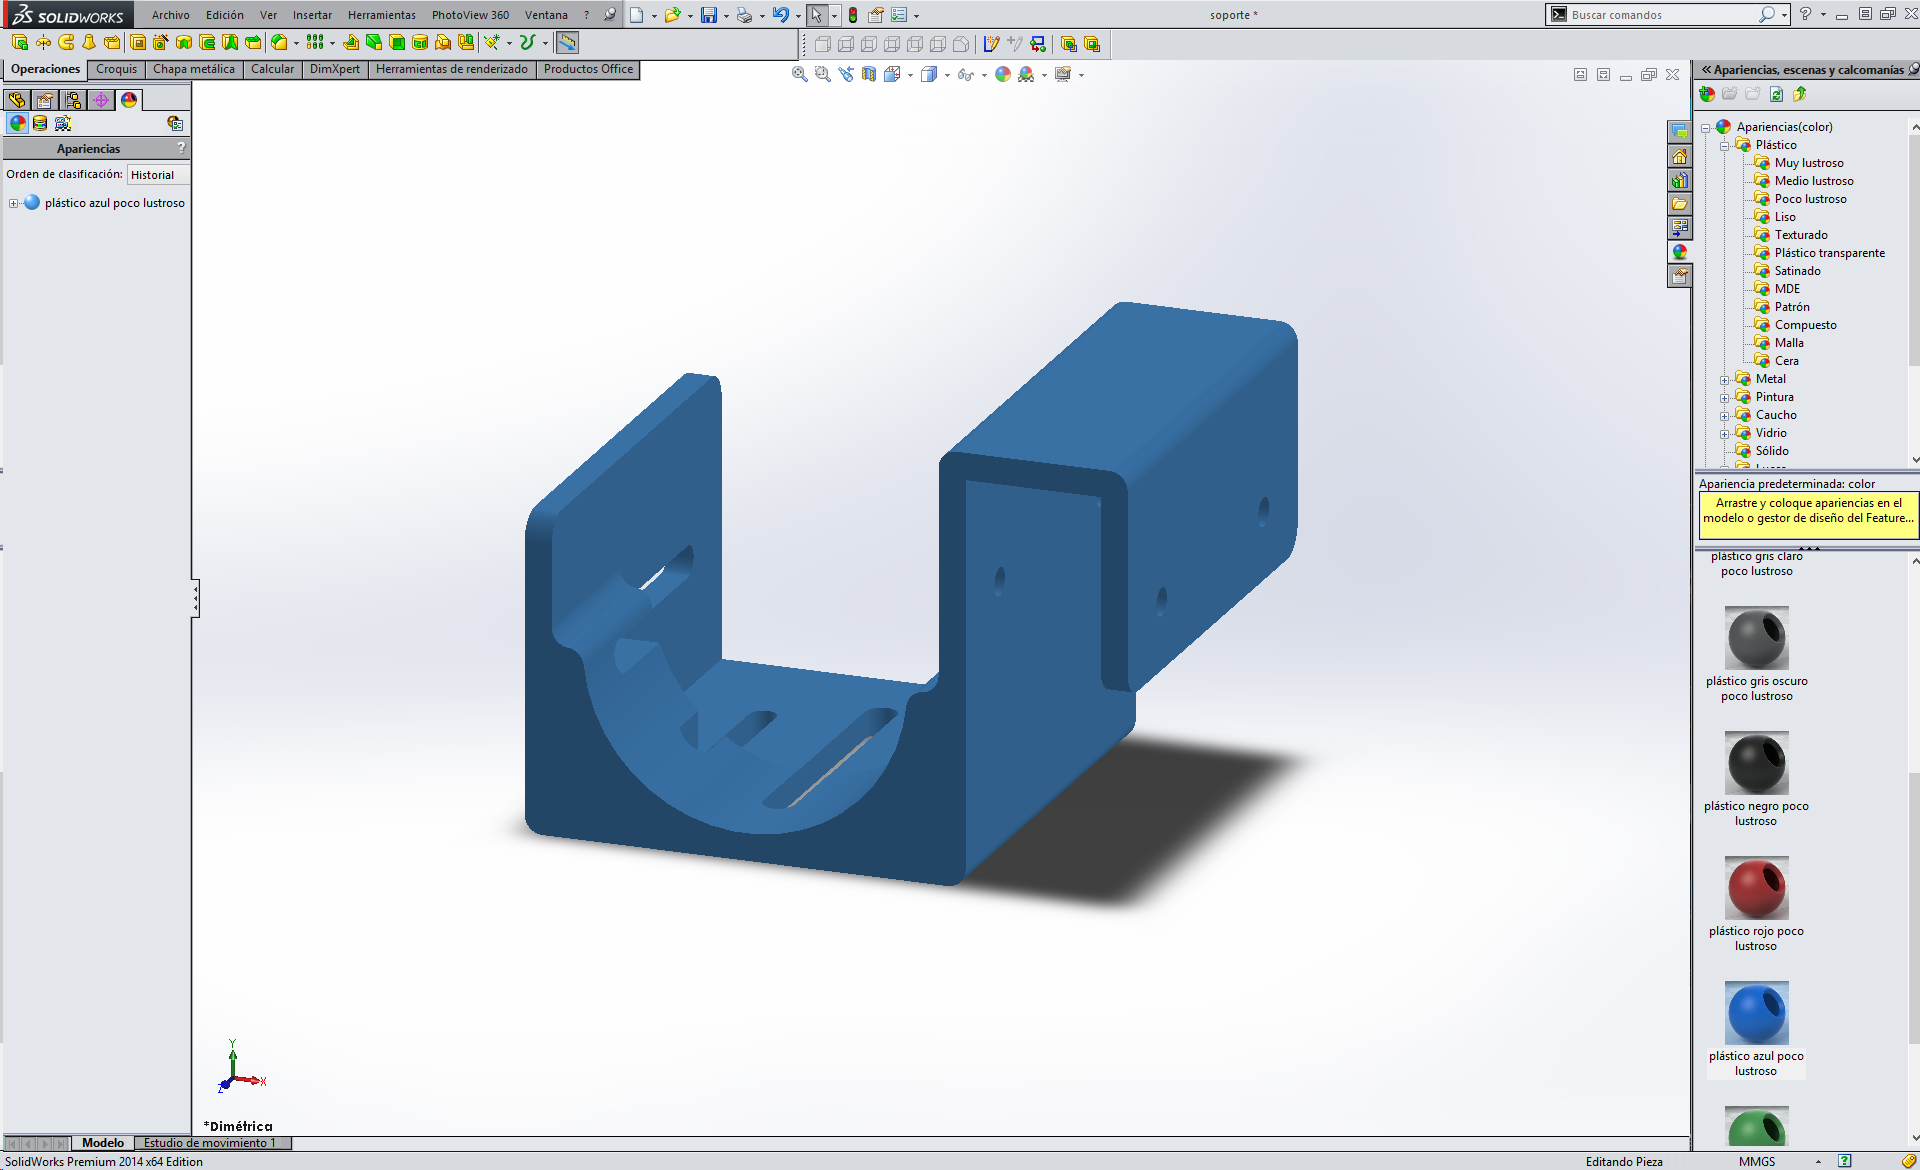Open the Herramientas menu

[x=382, y=15]
